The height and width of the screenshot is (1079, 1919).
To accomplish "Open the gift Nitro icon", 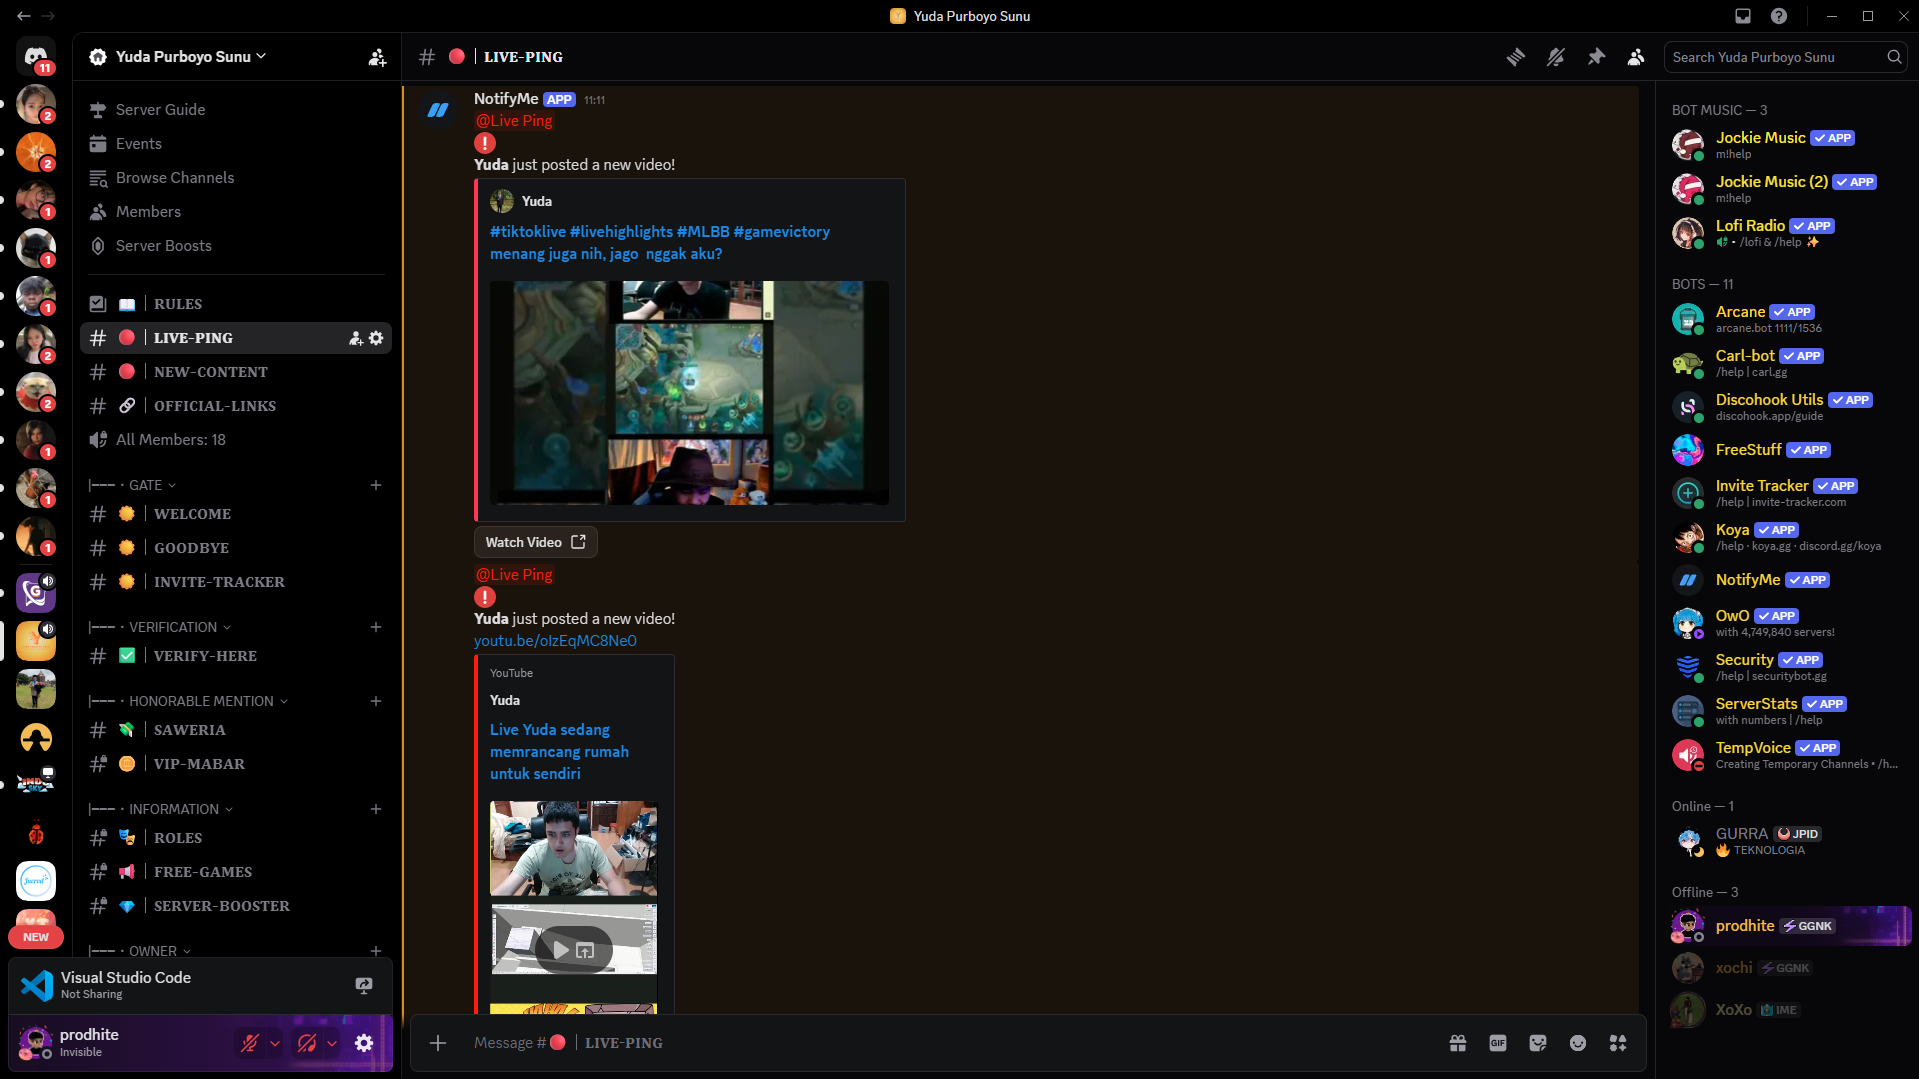I will (x=1458, y=1043).
